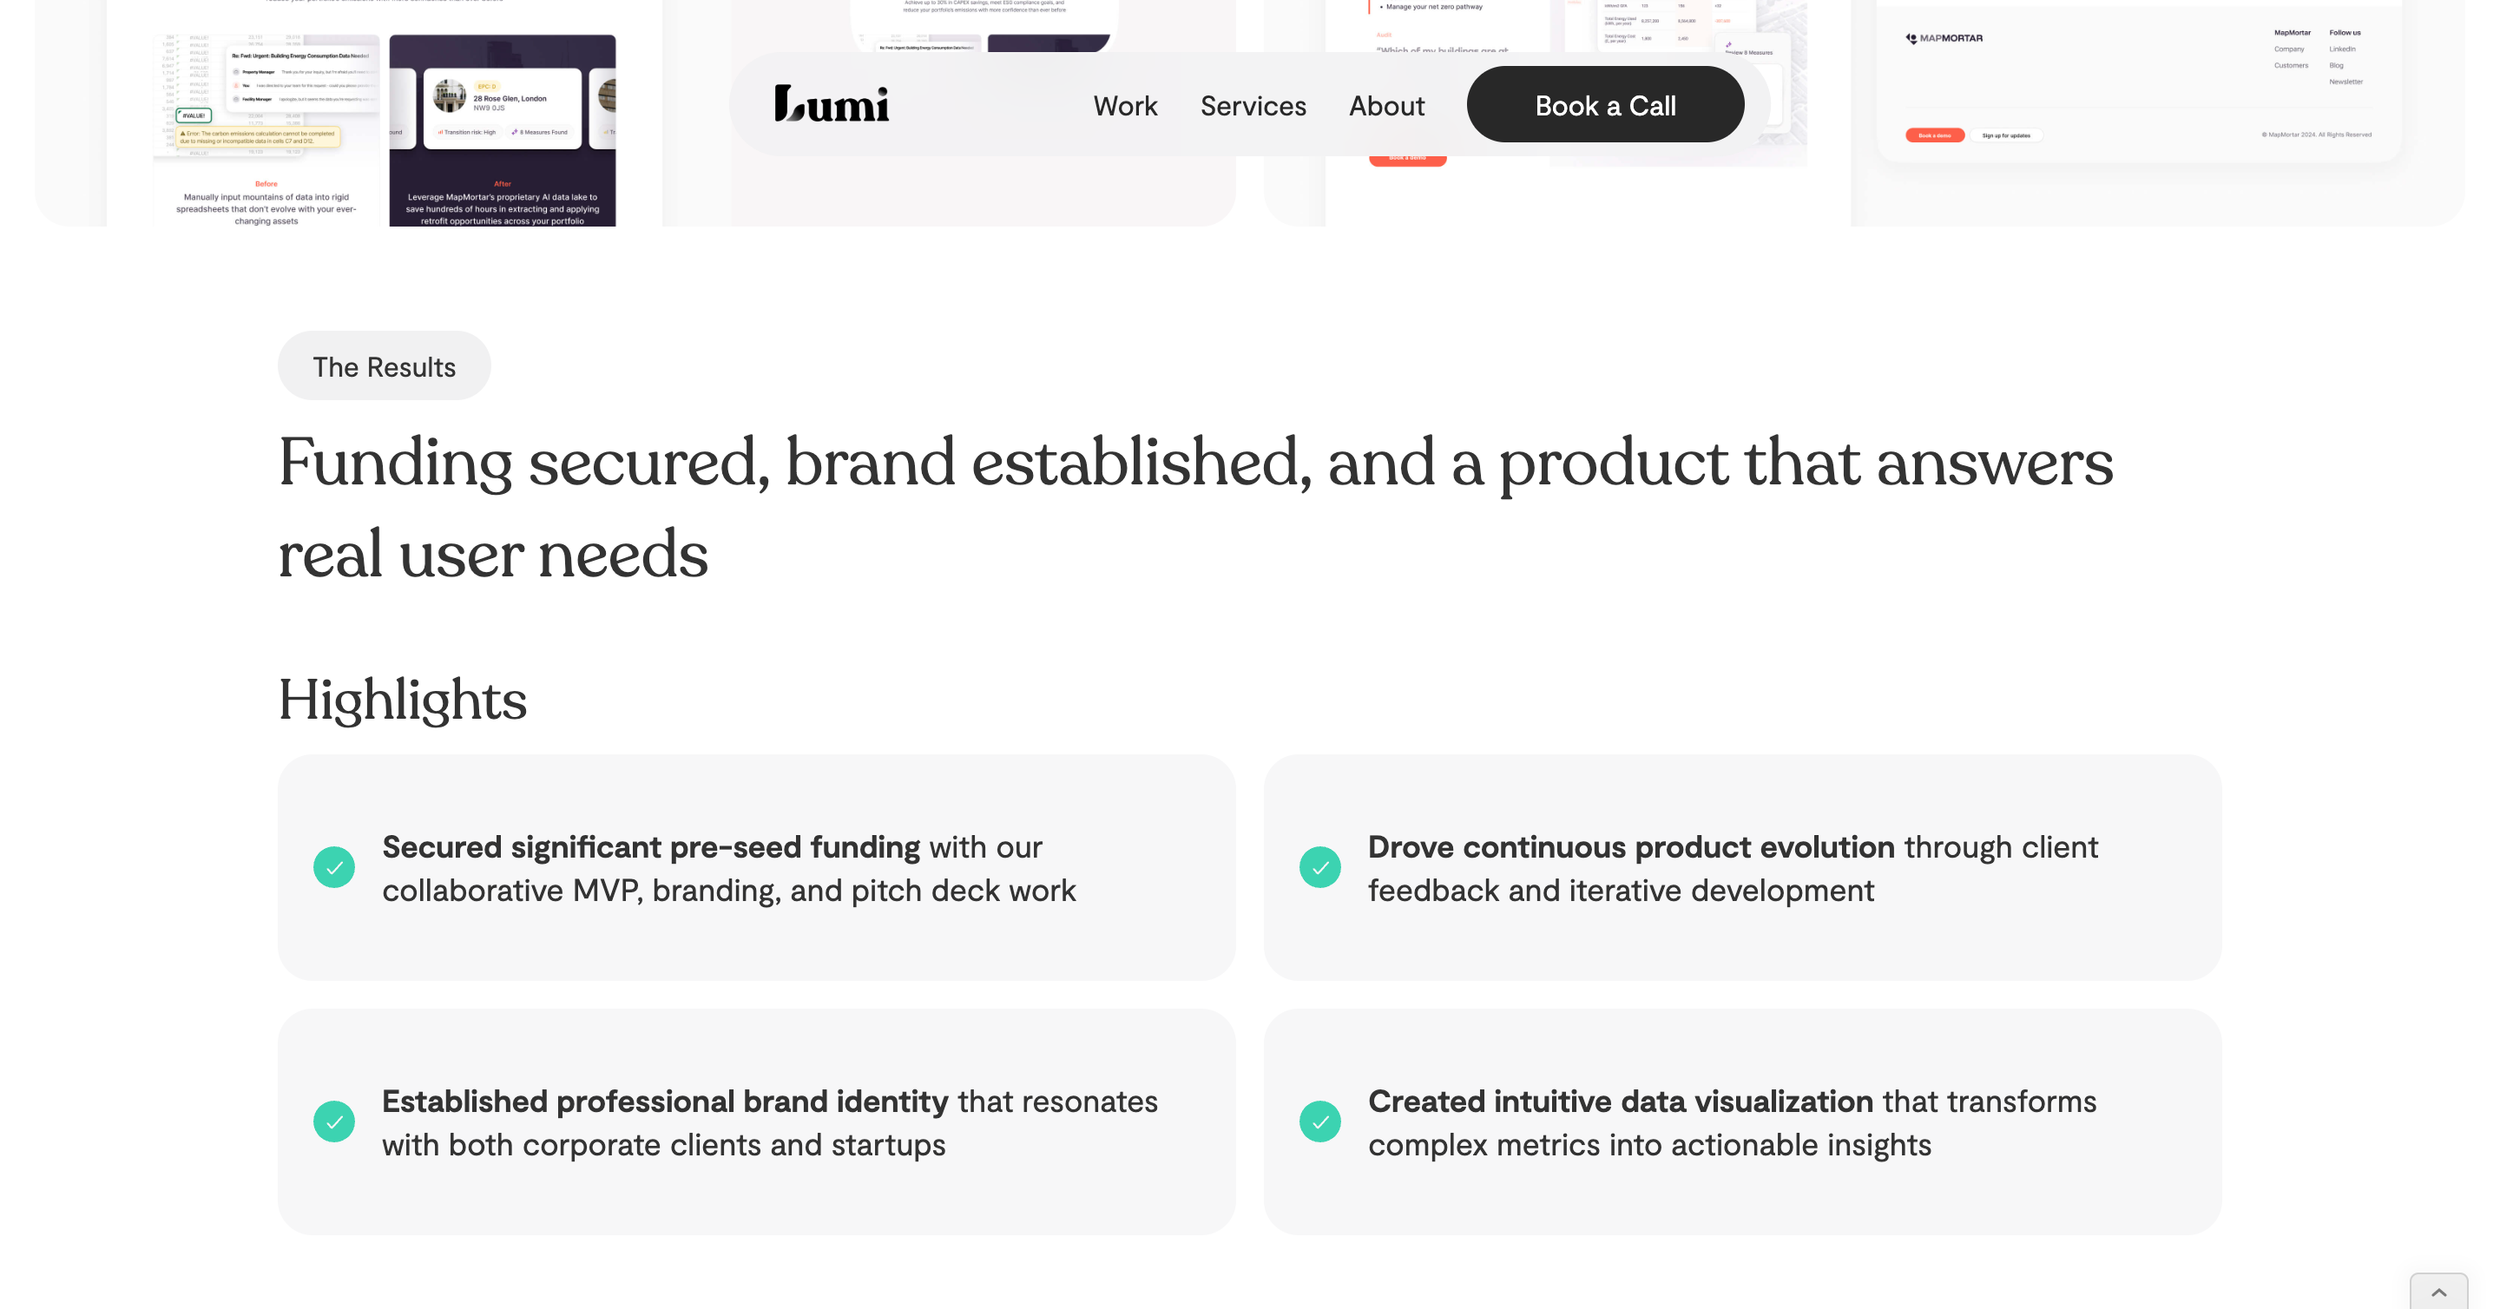Open the About navigation link

coord(1386,105)
